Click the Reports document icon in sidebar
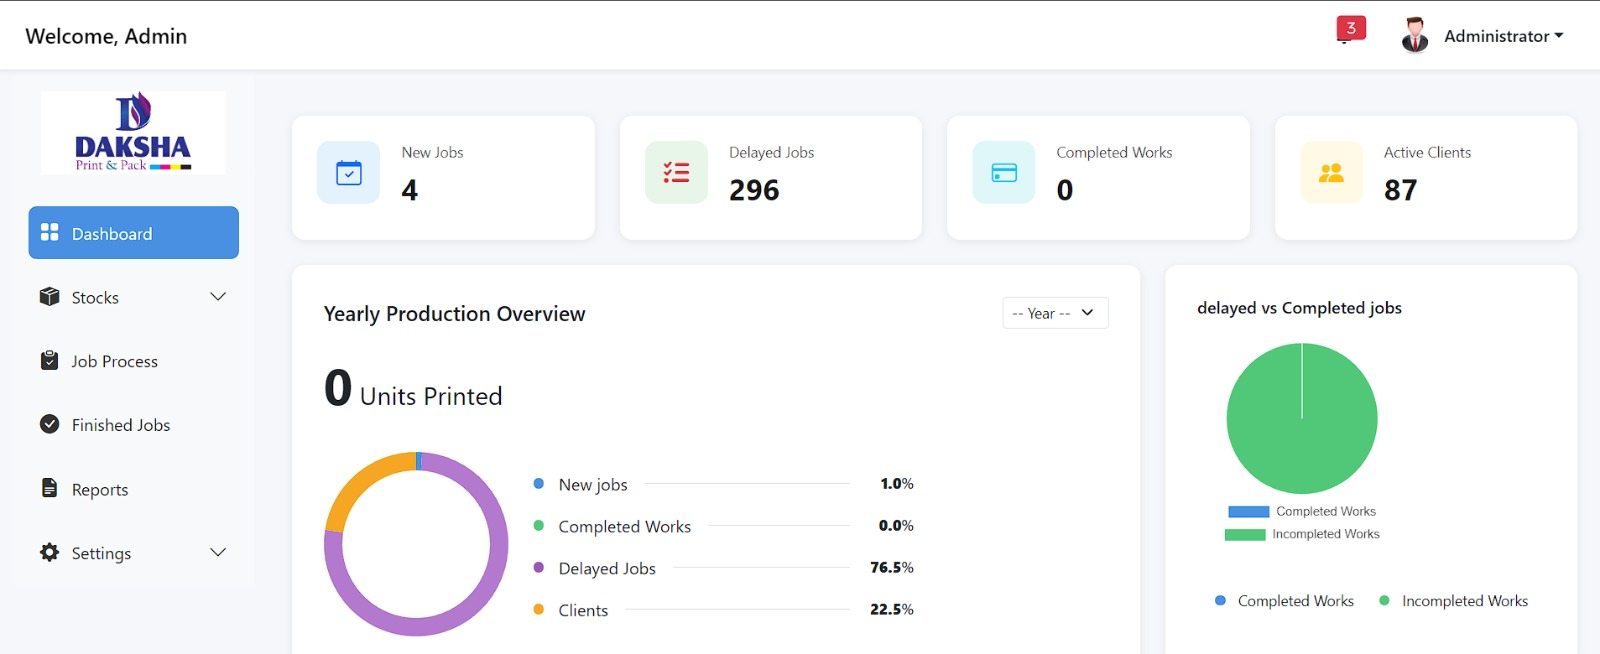 click(x=49, y=488)
